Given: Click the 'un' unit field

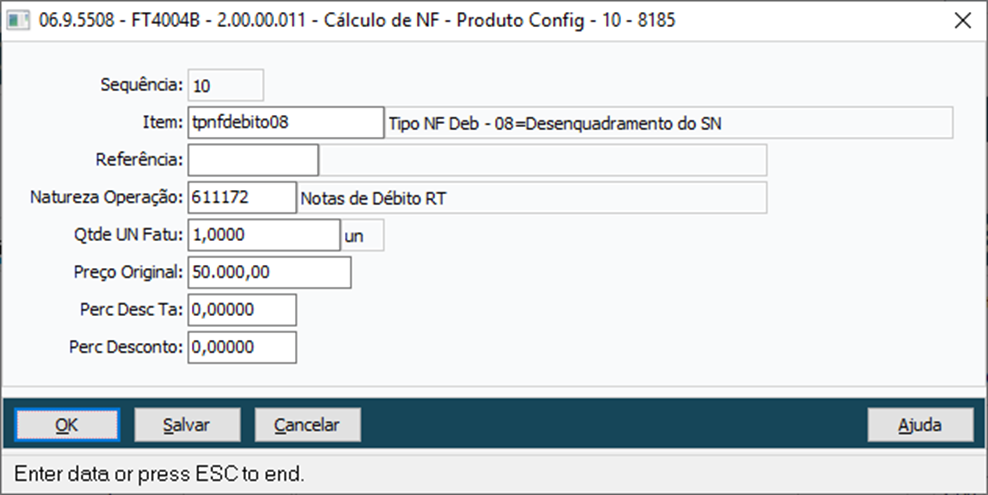Looking at the screenshot, I should [362, 235].
